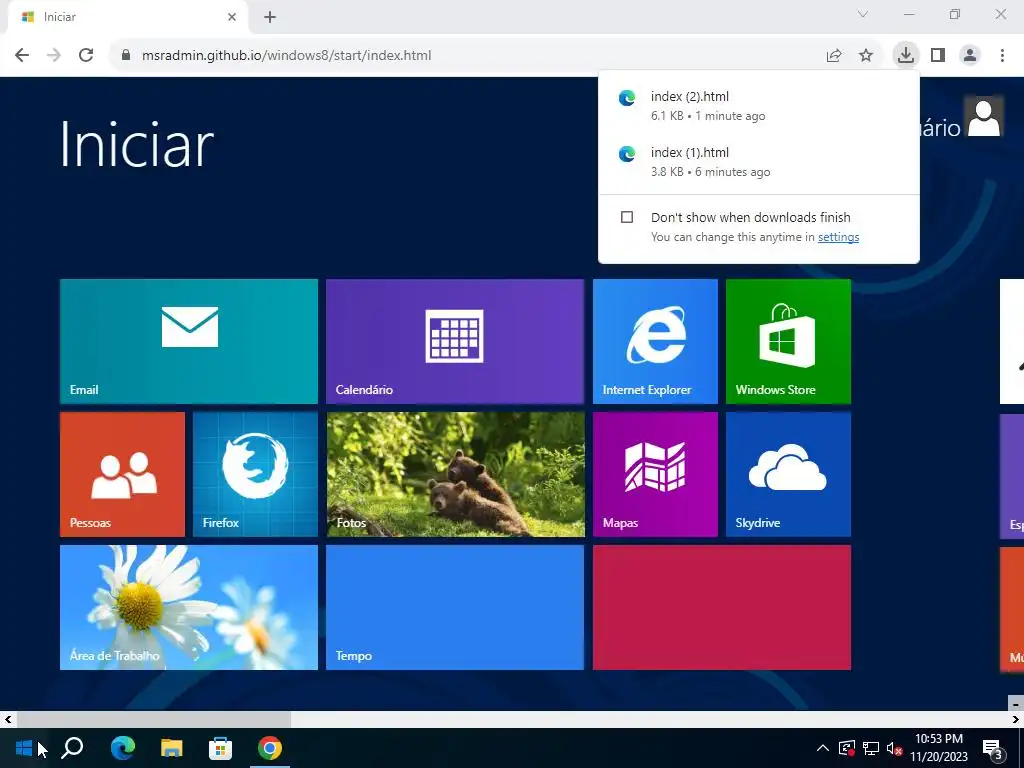Viewport: 1024px width, 768px height.
Task: Close the Iniciar tab
Action: pos(232,17)
